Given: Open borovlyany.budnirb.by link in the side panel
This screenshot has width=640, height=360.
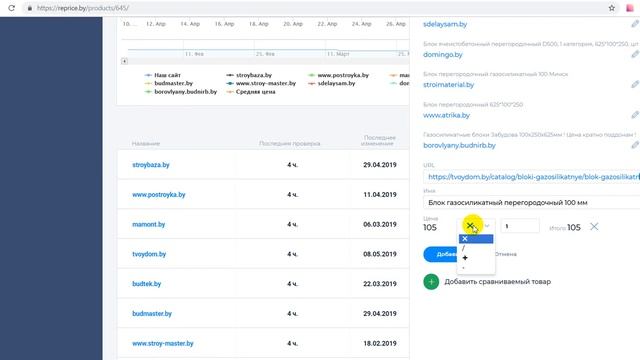Looking at the screenshot, I should pyautogui.click(x=459, y=145).
